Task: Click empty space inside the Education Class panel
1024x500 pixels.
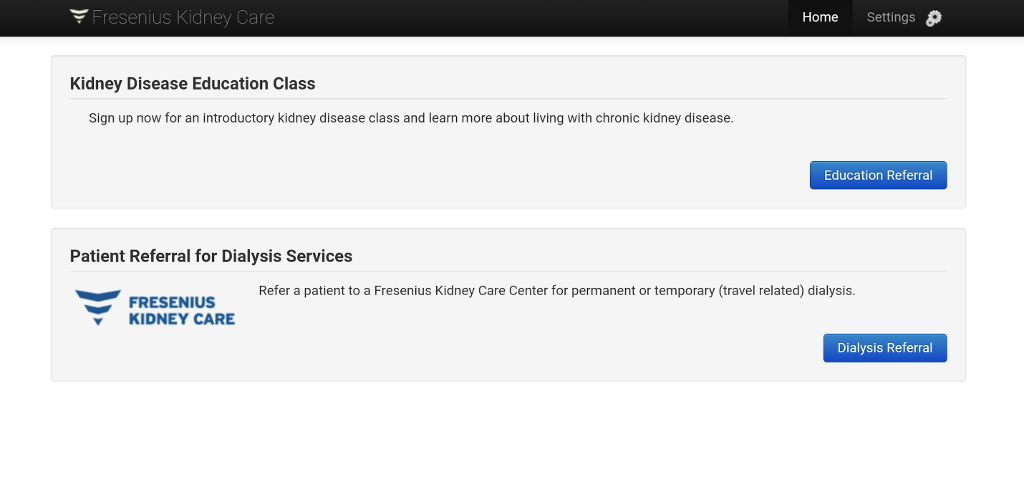Action: point(424,170)
